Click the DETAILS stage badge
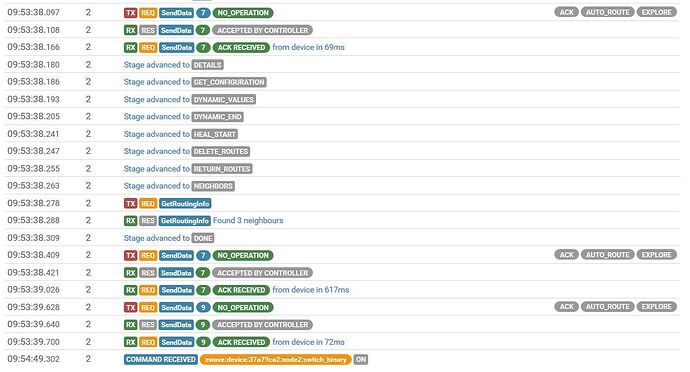 click(207, 65)
